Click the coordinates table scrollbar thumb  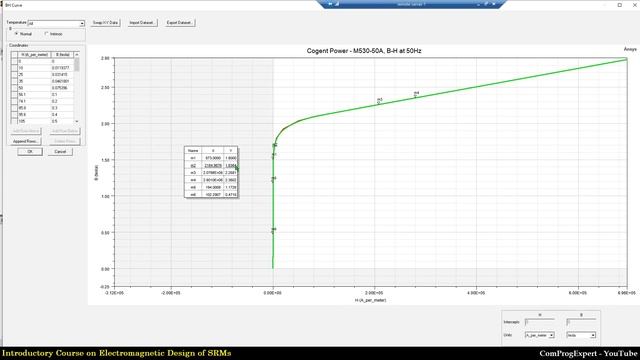77,64
